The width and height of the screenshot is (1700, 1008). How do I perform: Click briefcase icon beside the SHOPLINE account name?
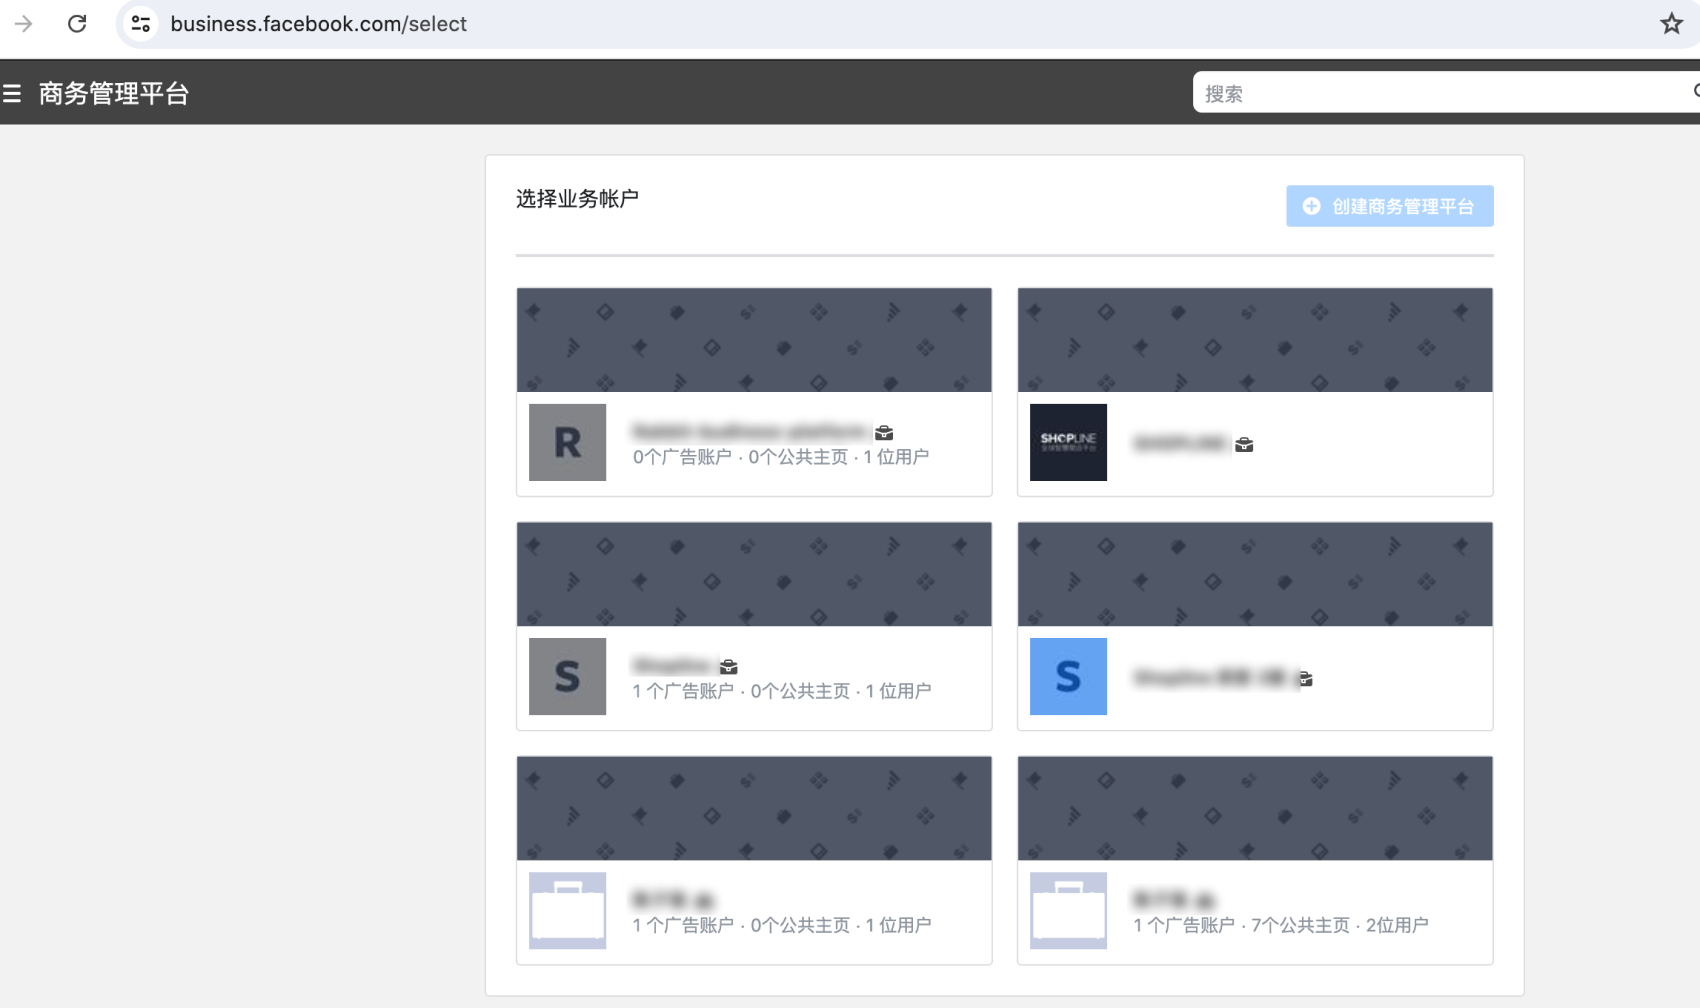click(1244, 445)
